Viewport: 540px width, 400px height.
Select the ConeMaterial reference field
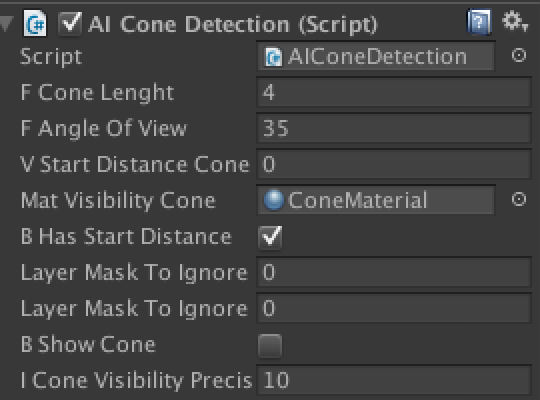point(376,200)
